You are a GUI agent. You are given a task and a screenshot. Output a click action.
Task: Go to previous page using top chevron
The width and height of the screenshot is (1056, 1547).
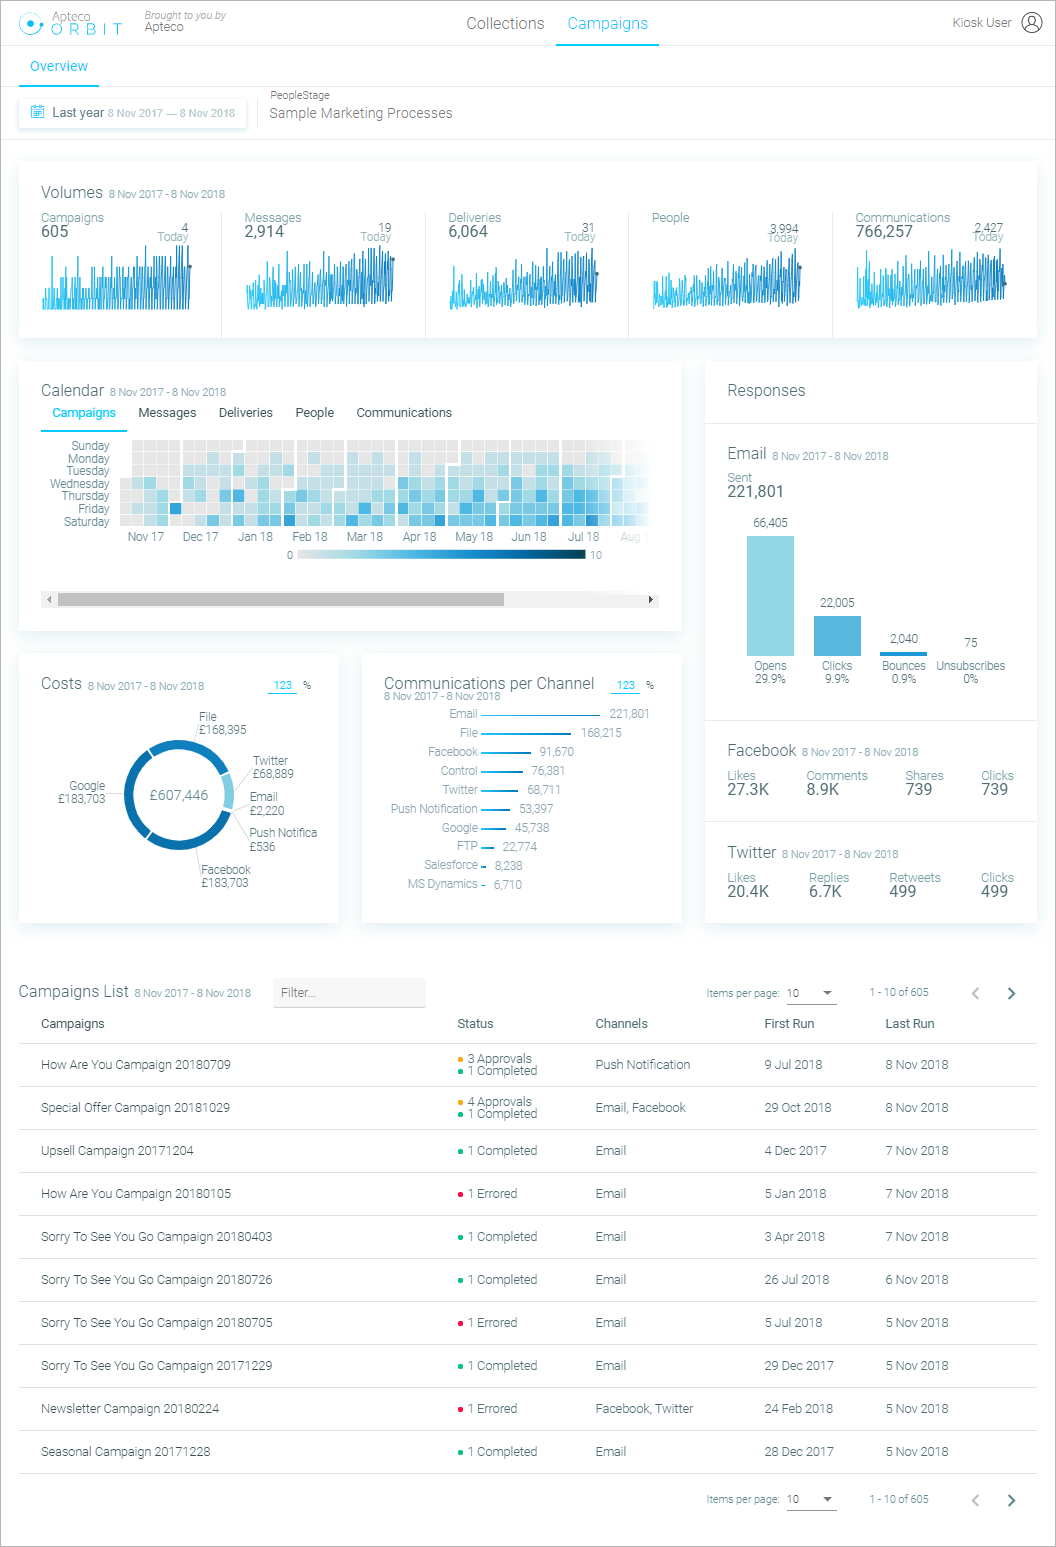click(975, 993)
